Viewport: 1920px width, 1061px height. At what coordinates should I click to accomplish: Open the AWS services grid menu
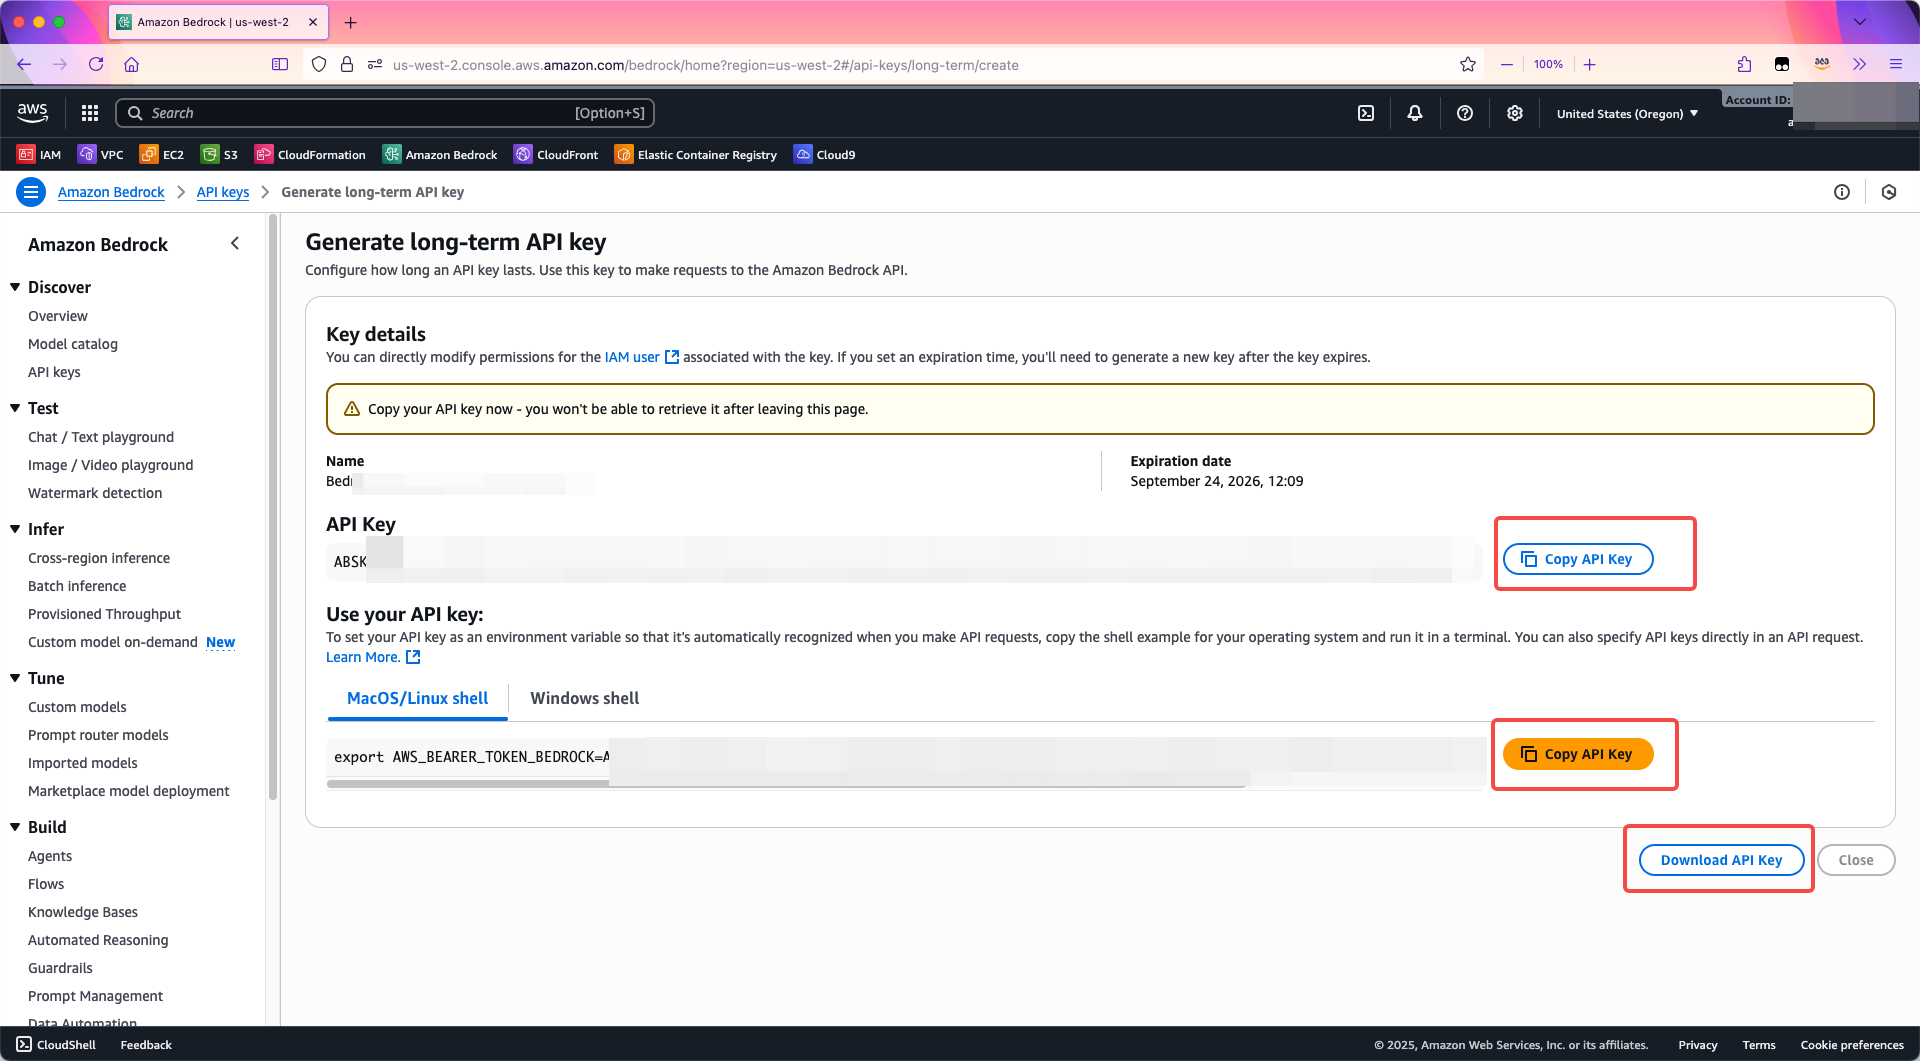(90, 113)
